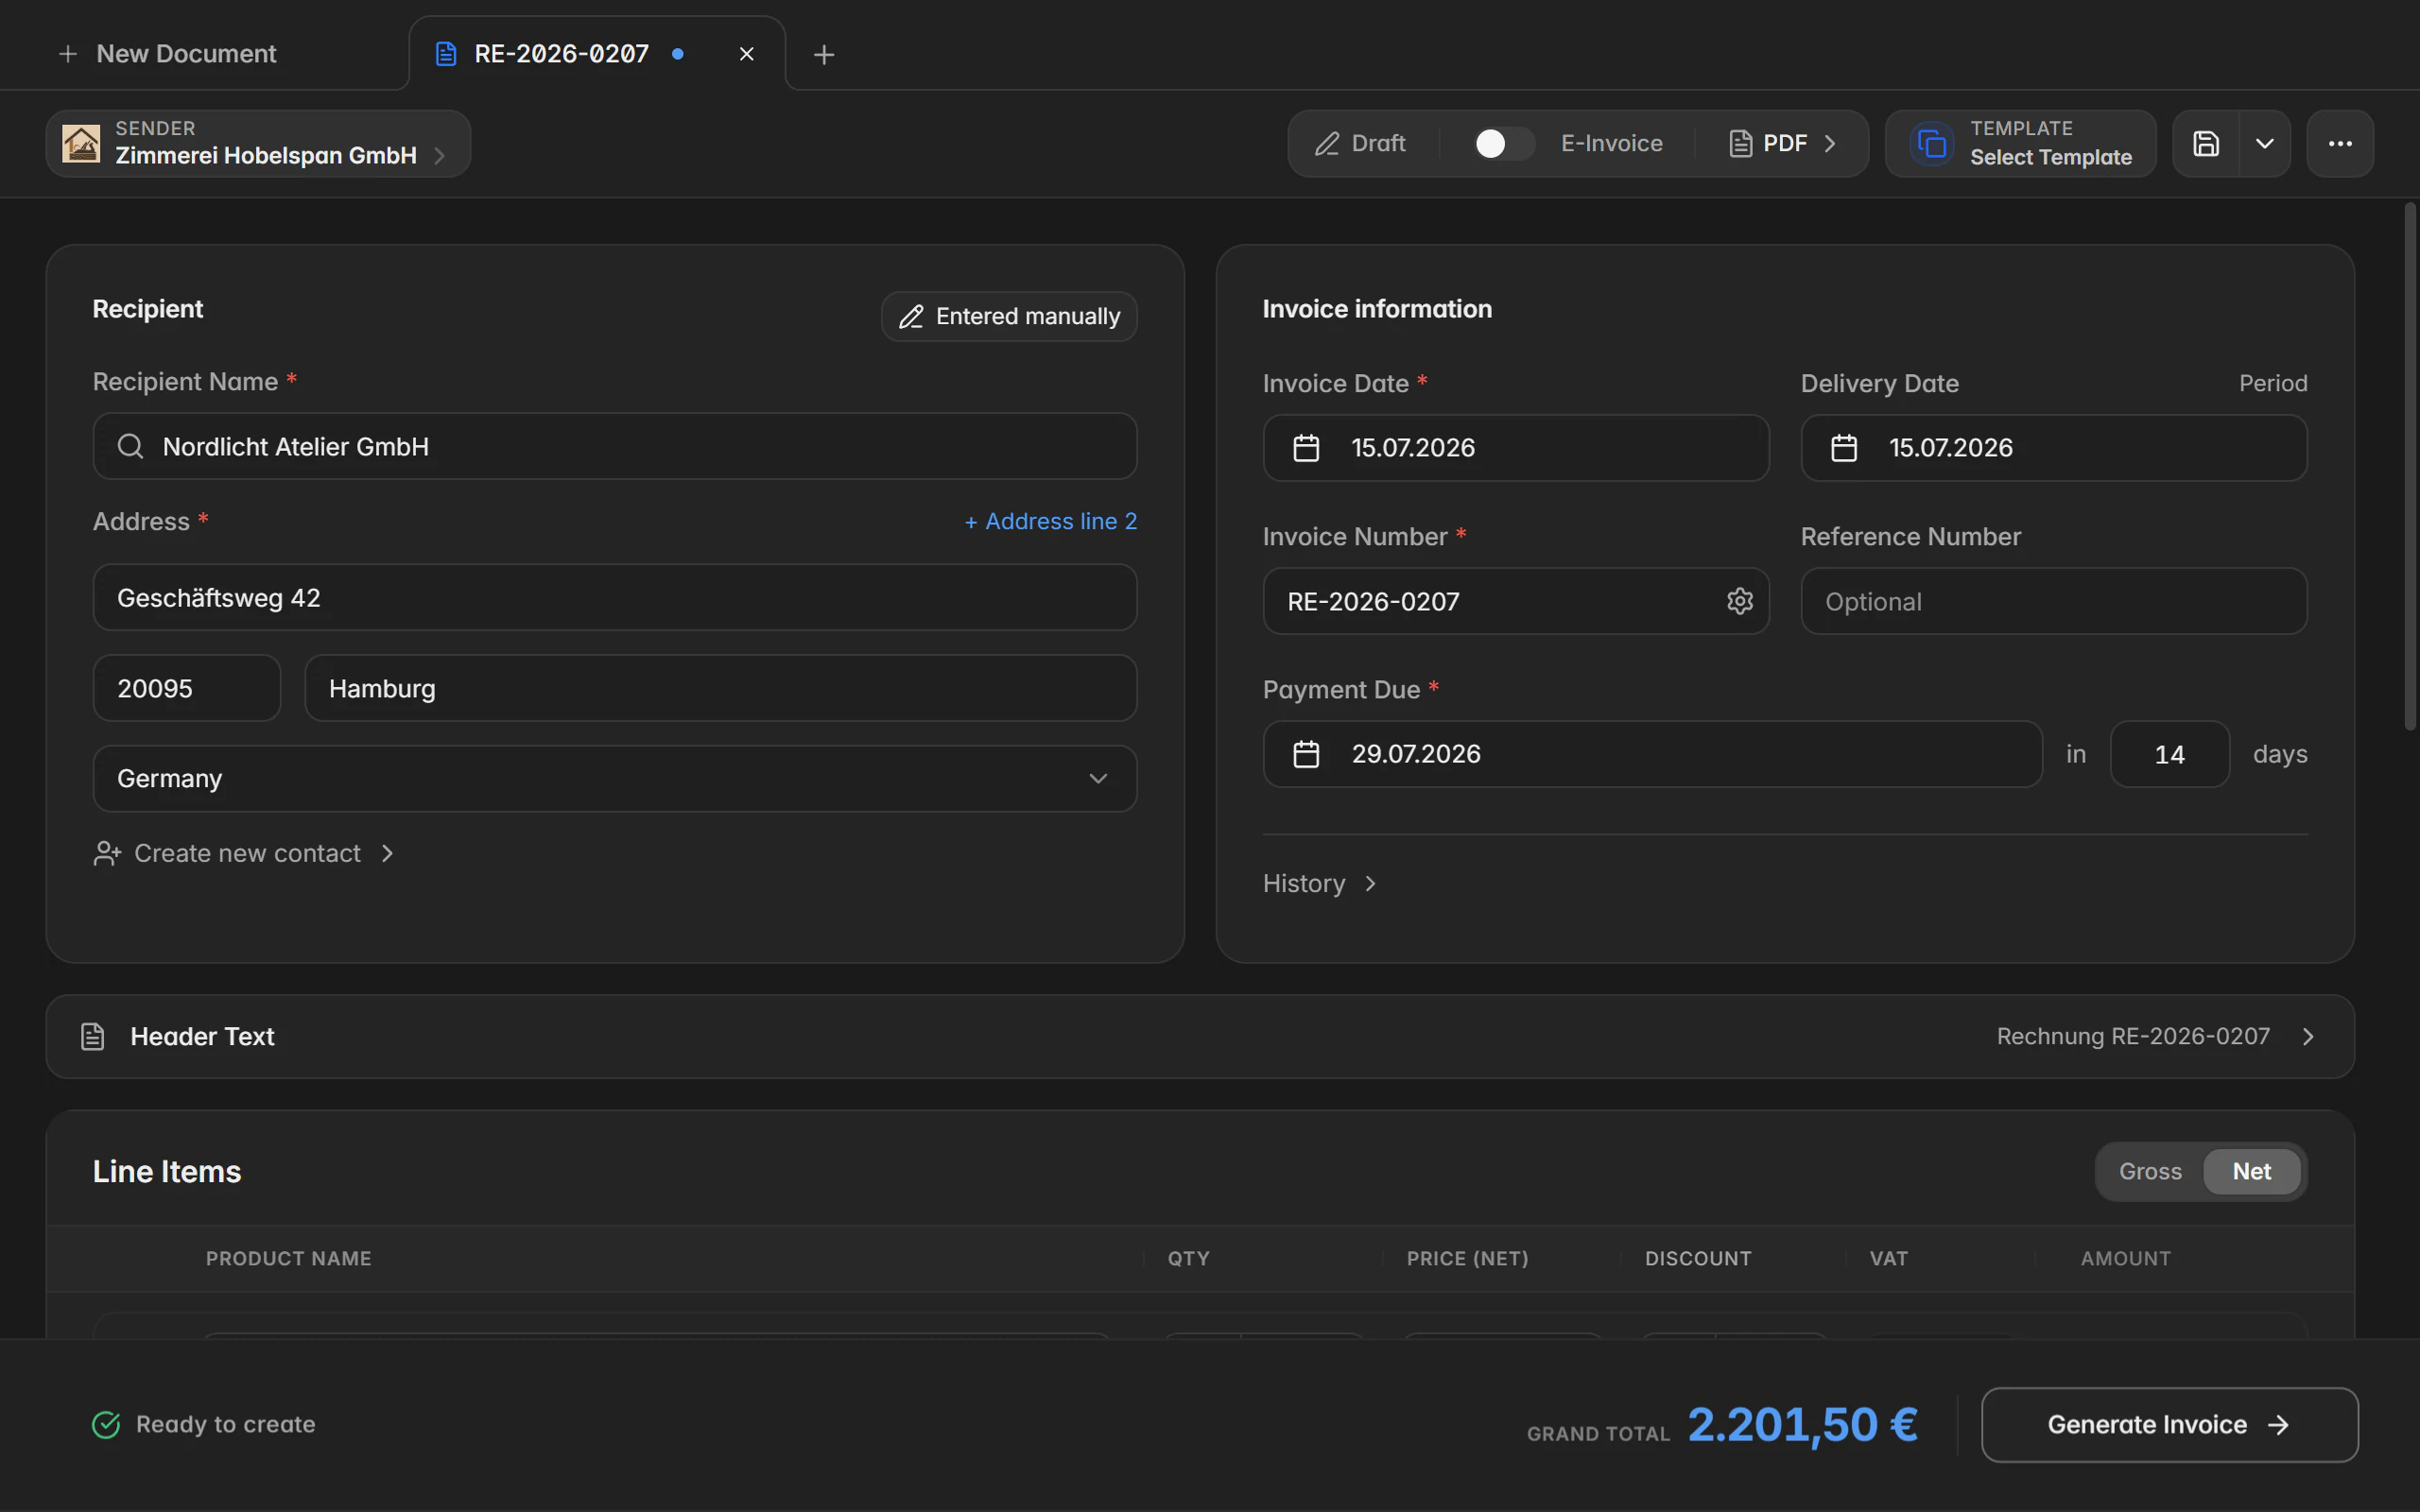Edit the postal code 20095 field

click(x=187, y=688)
